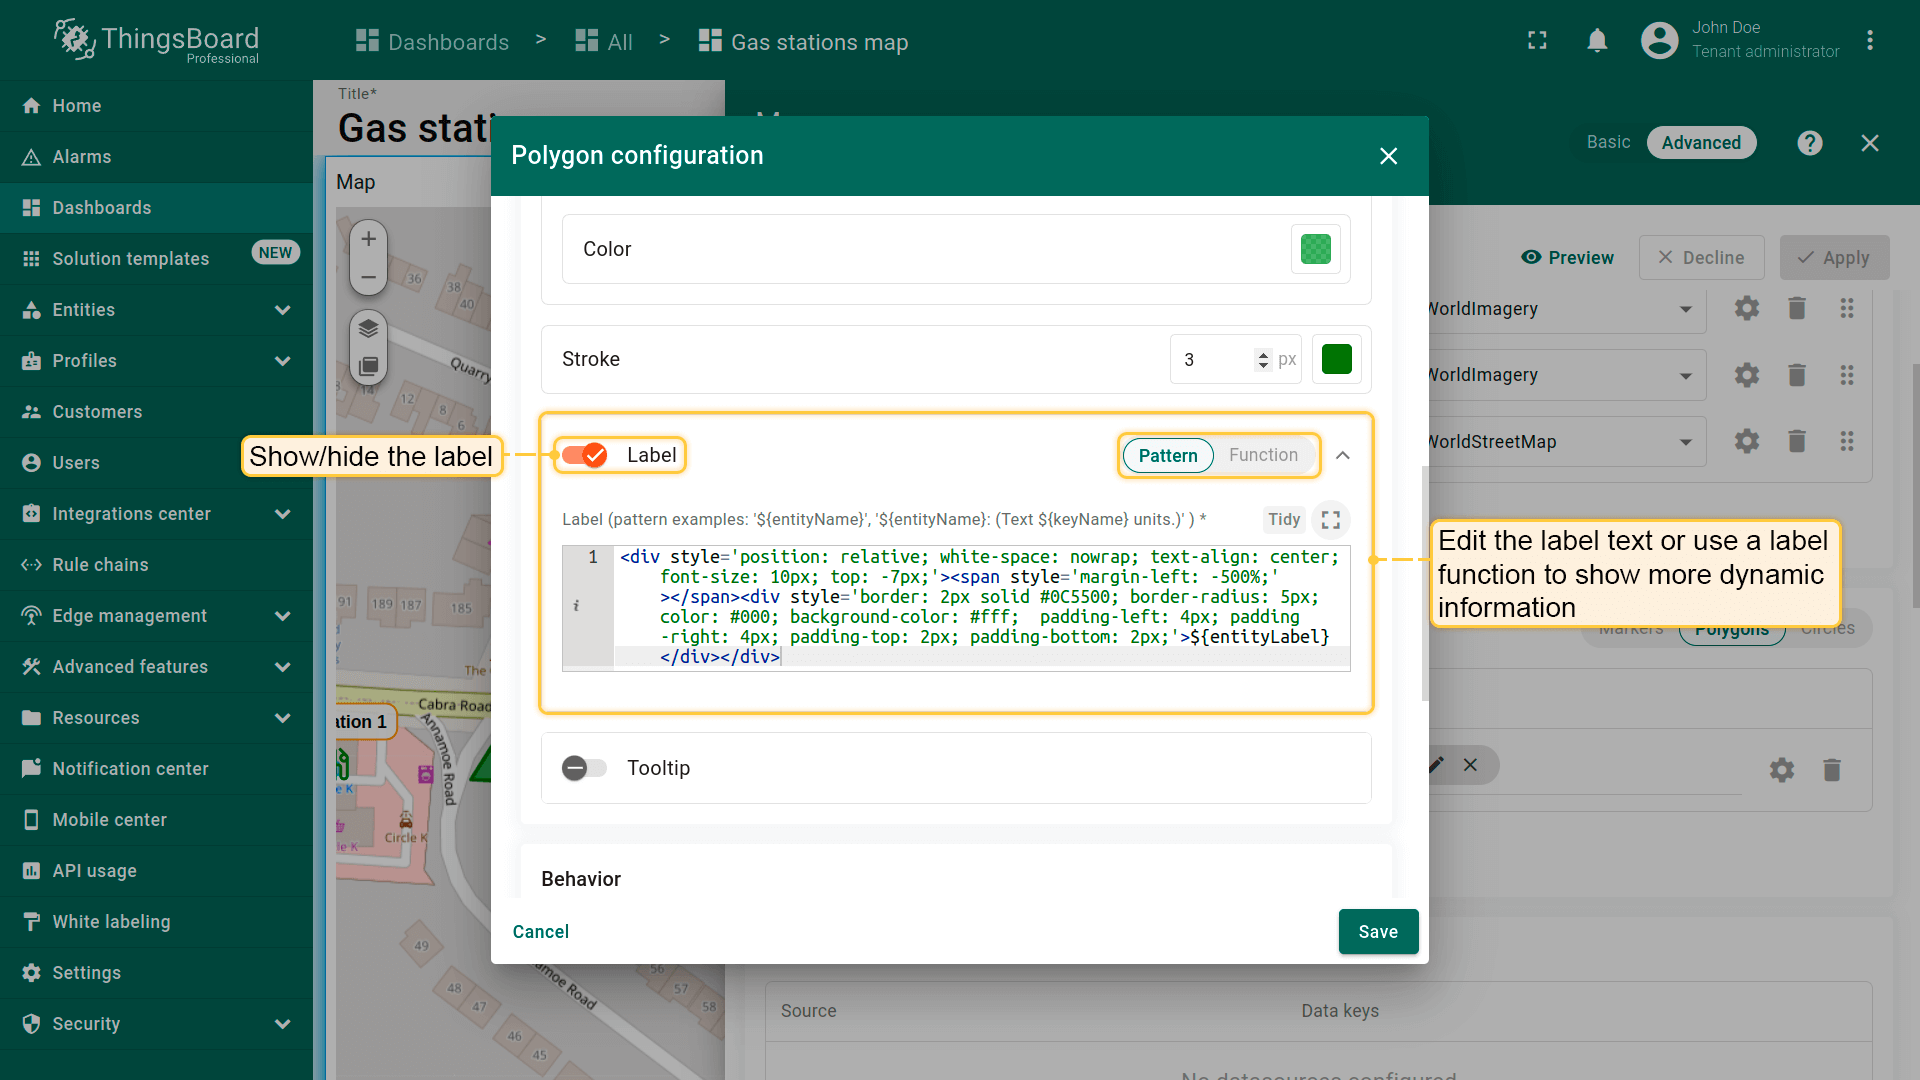Open the Rule chains menu item
Viewport: 1920px width, 1080px height.
[100, 565]
